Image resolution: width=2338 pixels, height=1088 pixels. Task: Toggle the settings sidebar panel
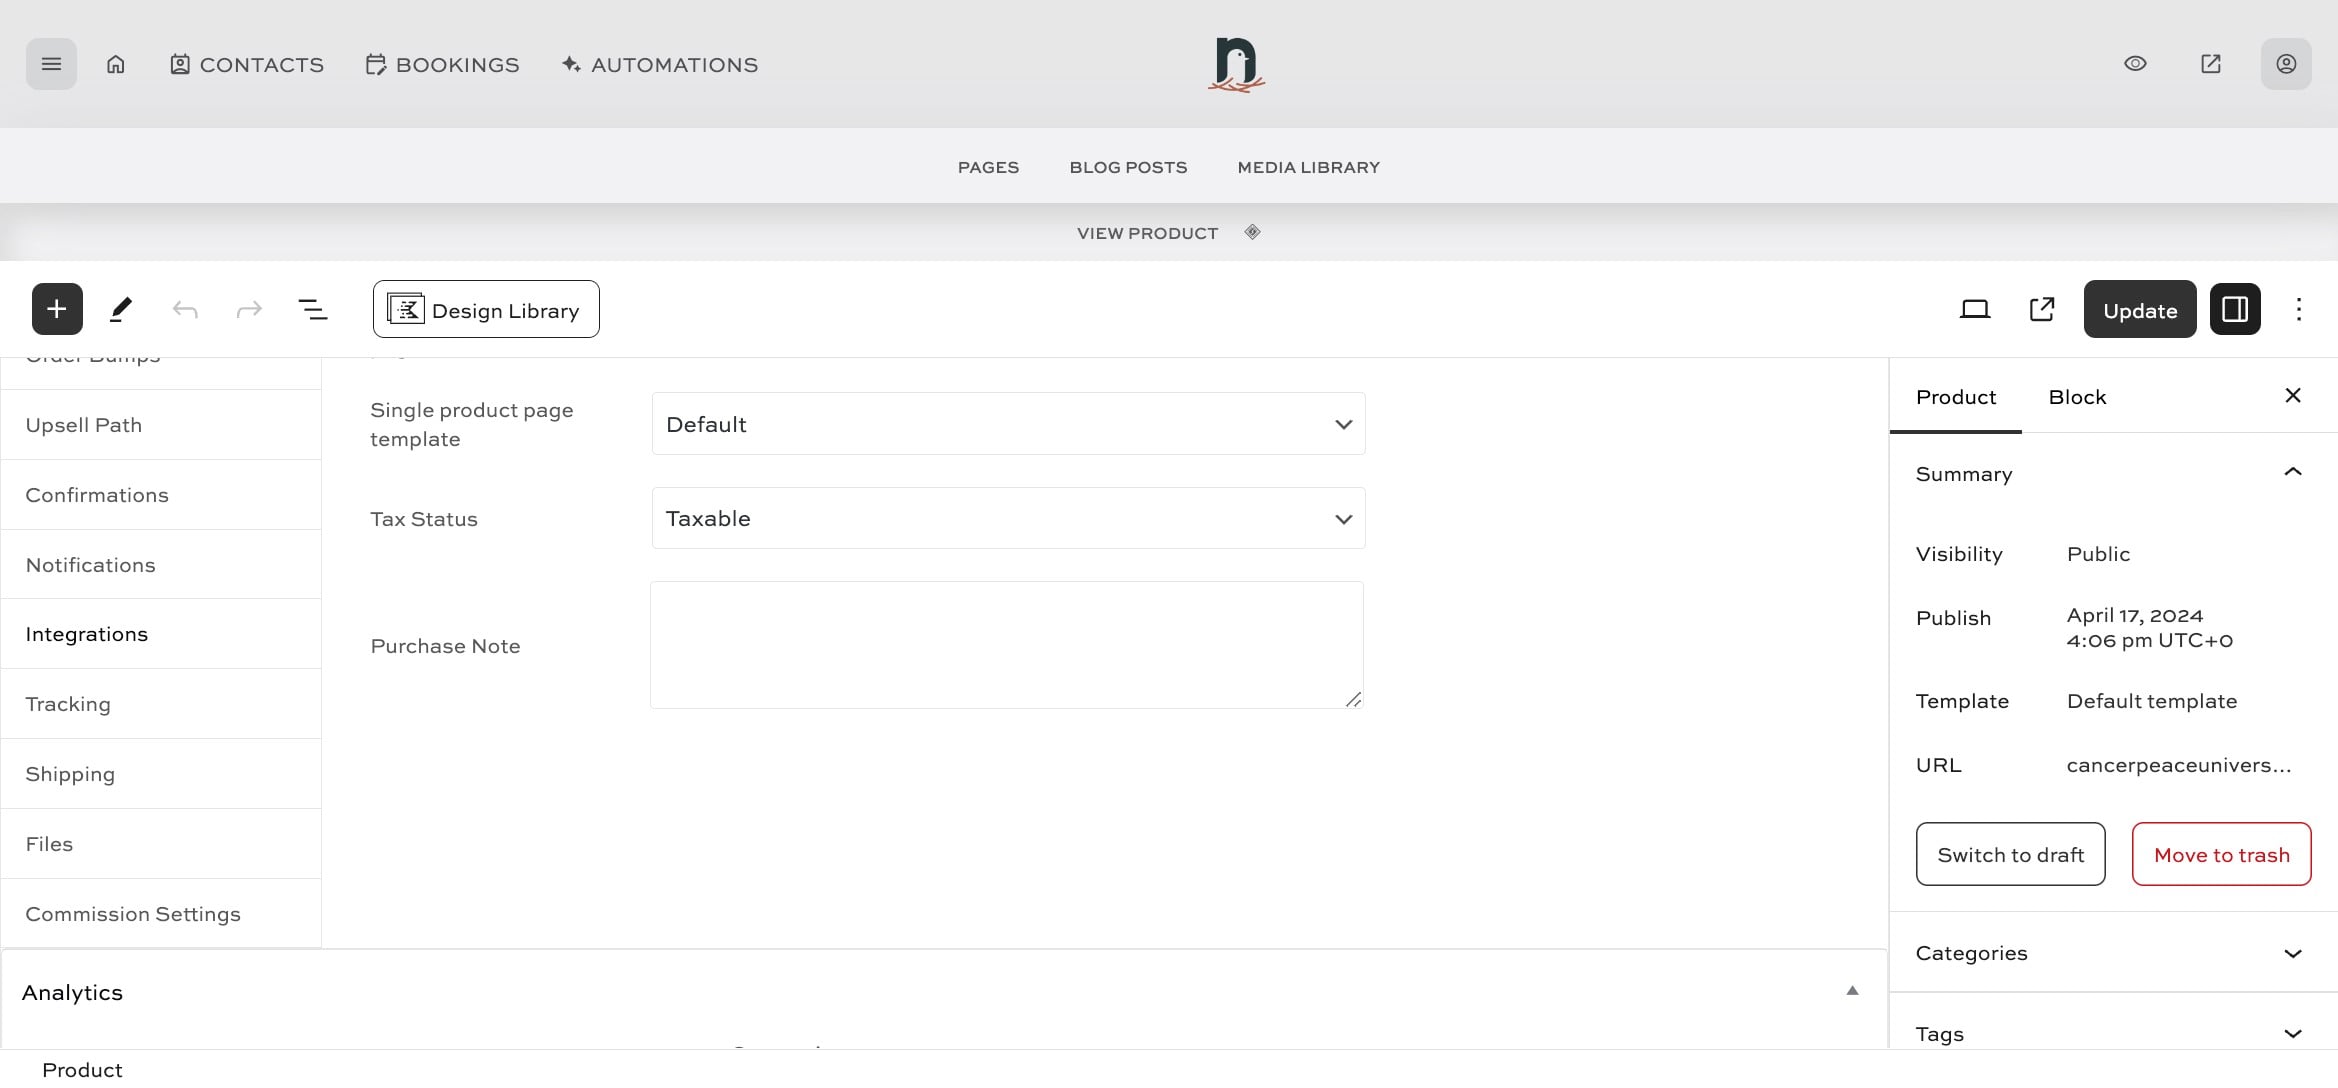pos(2235,309)
